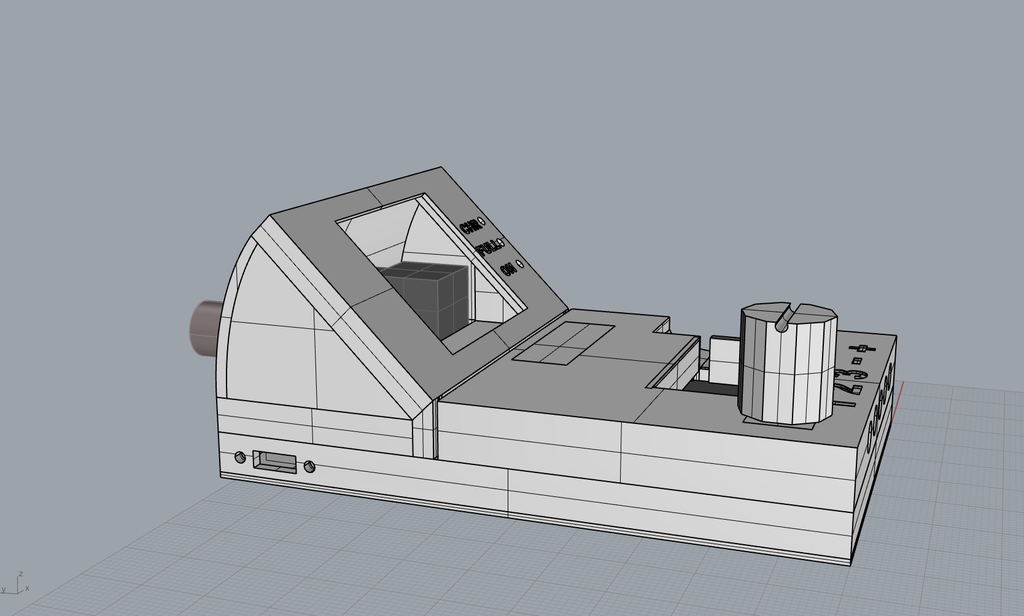Select the engraved CHR text
The height and width of the screenshot is (616, 1024).
469,228
